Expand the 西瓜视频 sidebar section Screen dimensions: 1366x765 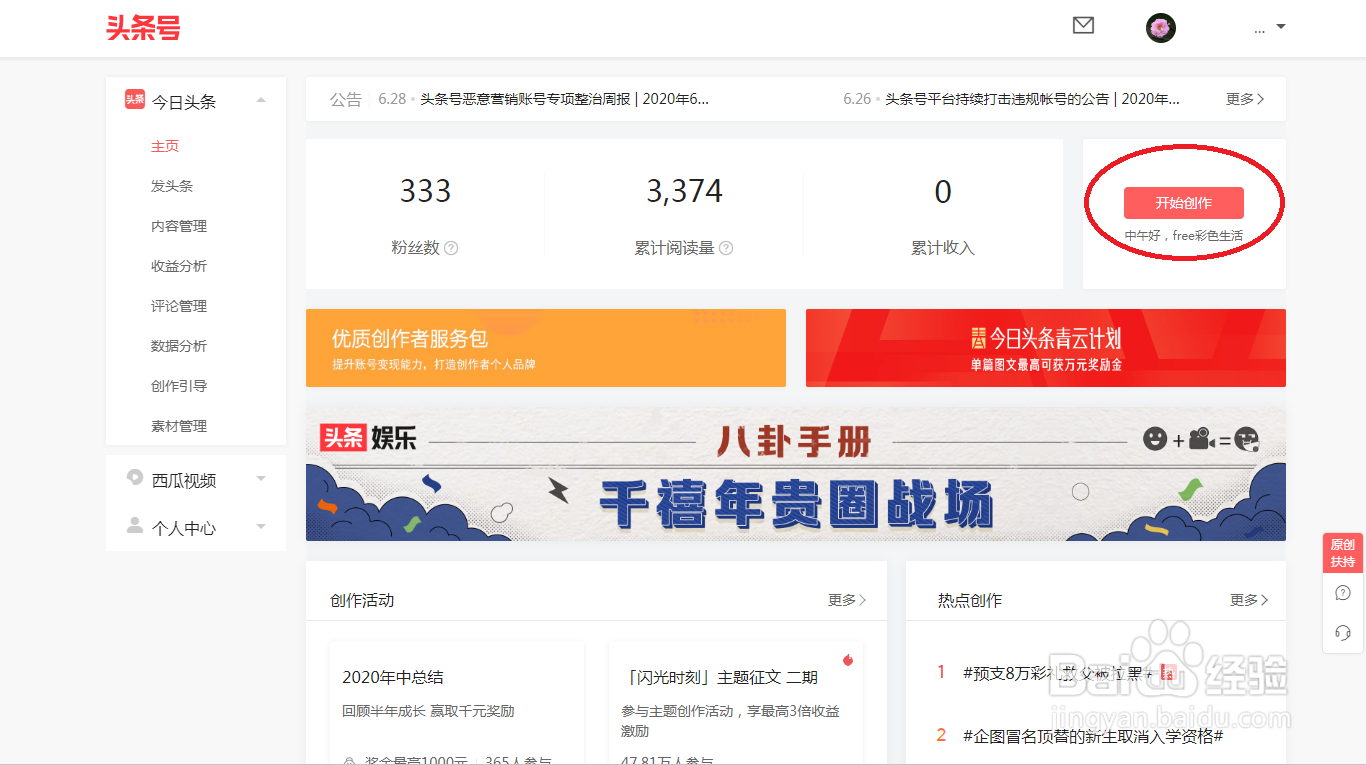tap(261, 478)
